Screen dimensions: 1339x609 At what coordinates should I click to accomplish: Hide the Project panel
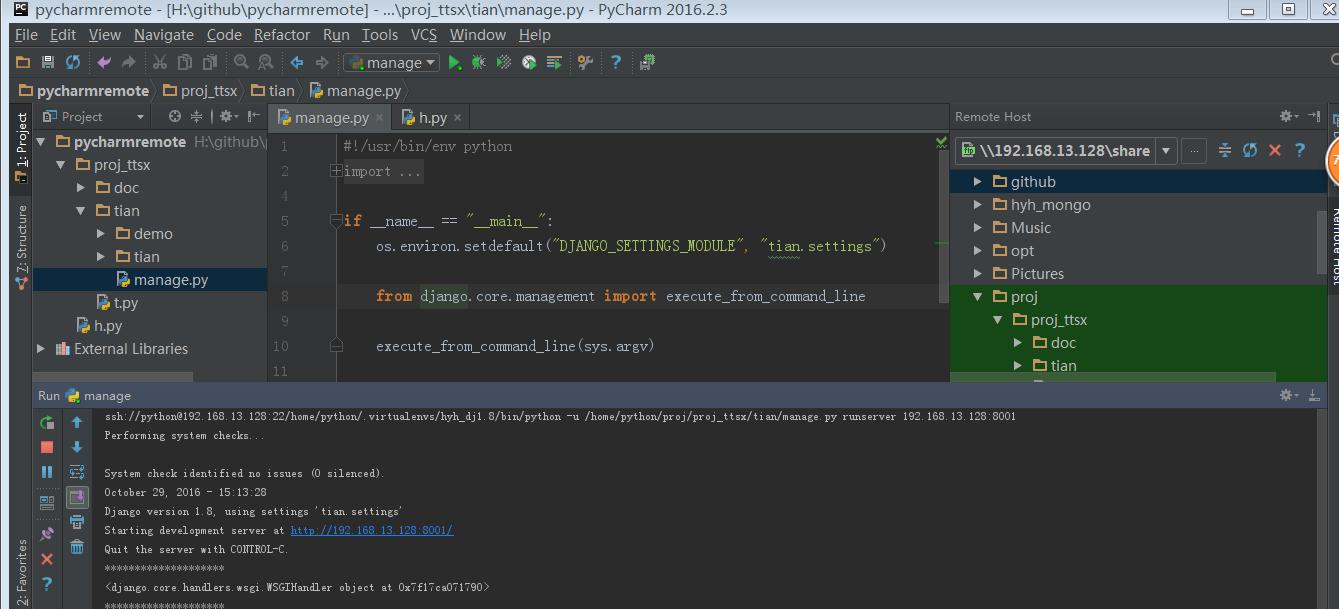[x=252, y=116]
